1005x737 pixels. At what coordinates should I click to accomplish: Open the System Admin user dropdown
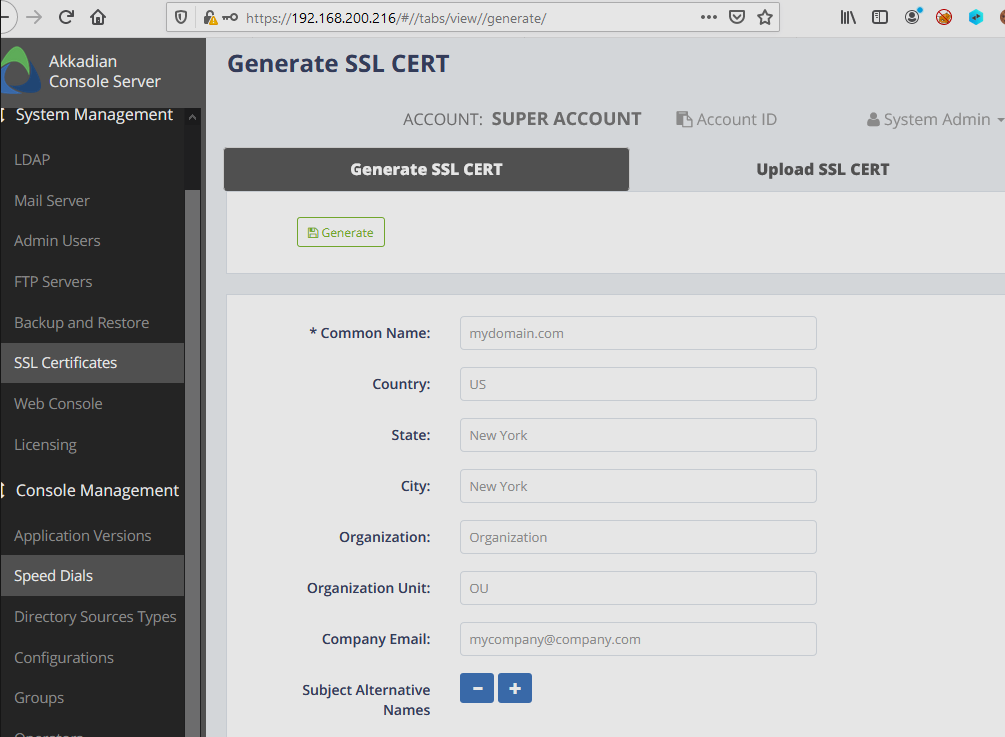(x=935, y=120)
